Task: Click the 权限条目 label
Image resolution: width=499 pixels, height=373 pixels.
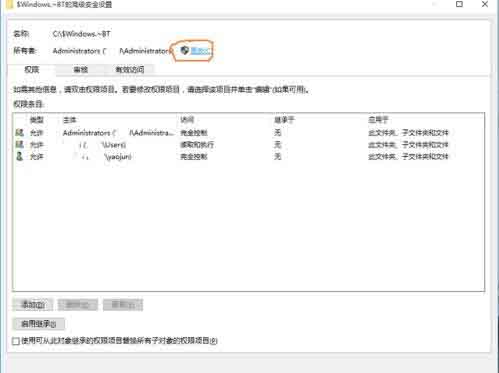Action: [29, 104]
